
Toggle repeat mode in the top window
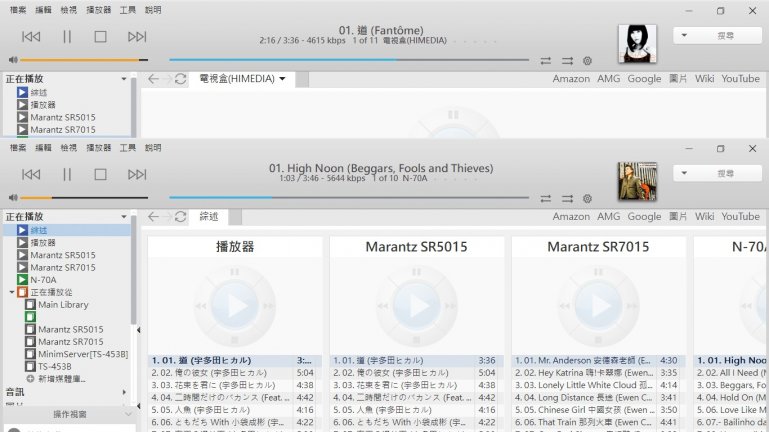coord(546,61)
